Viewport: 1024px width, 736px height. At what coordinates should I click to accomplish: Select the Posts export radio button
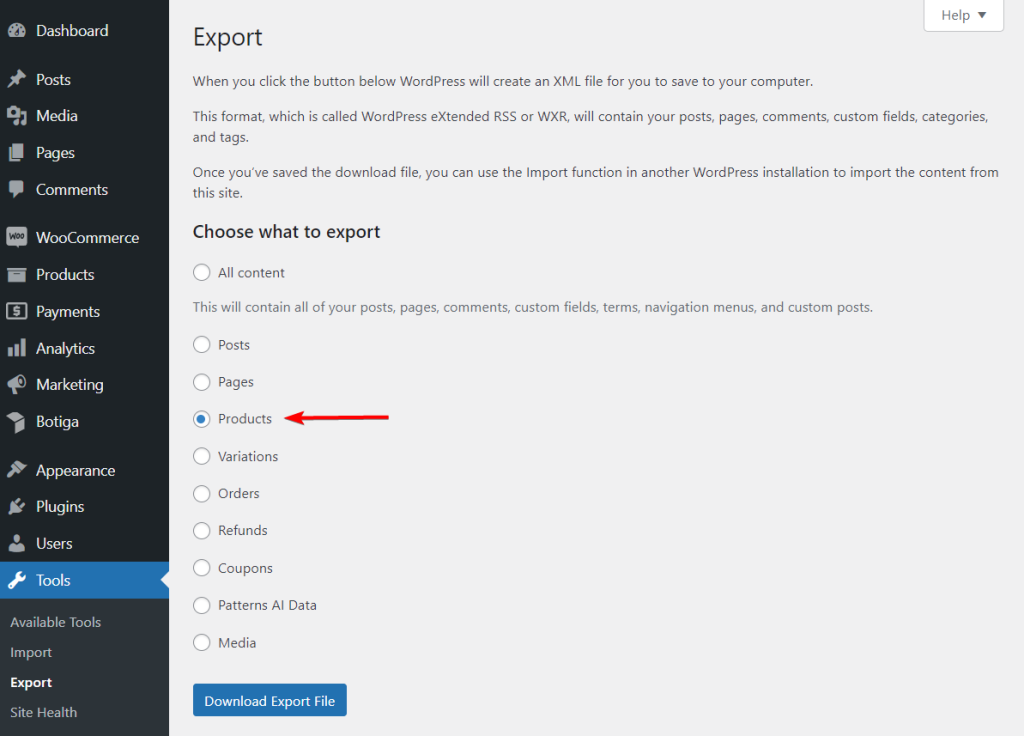(202, 344)
